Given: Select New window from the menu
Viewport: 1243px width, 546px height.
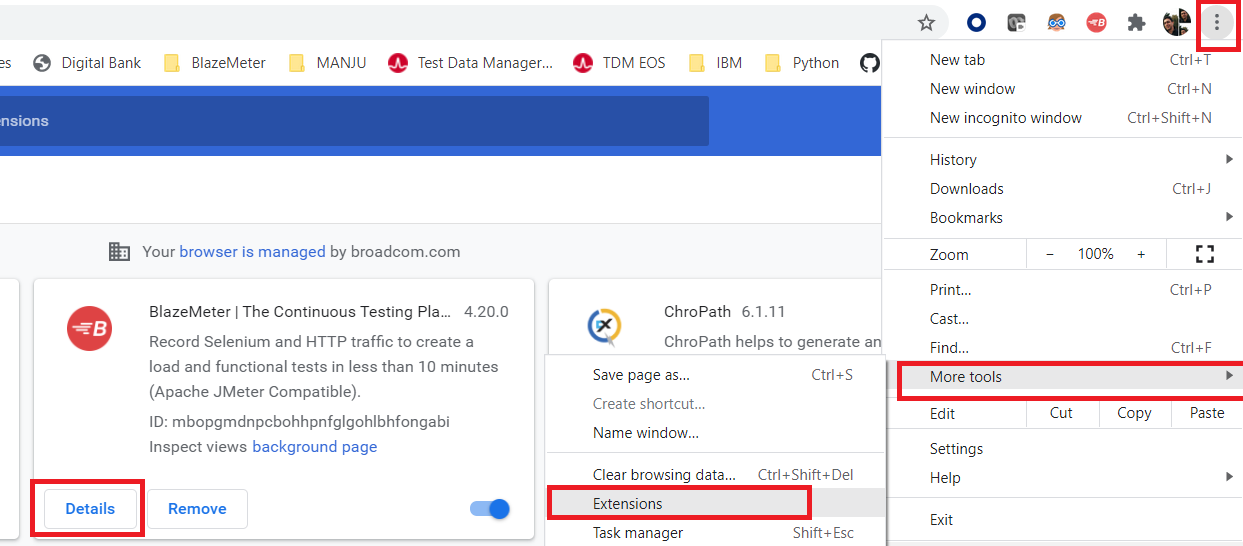Looking at the screenshot, I should 1062,89.
